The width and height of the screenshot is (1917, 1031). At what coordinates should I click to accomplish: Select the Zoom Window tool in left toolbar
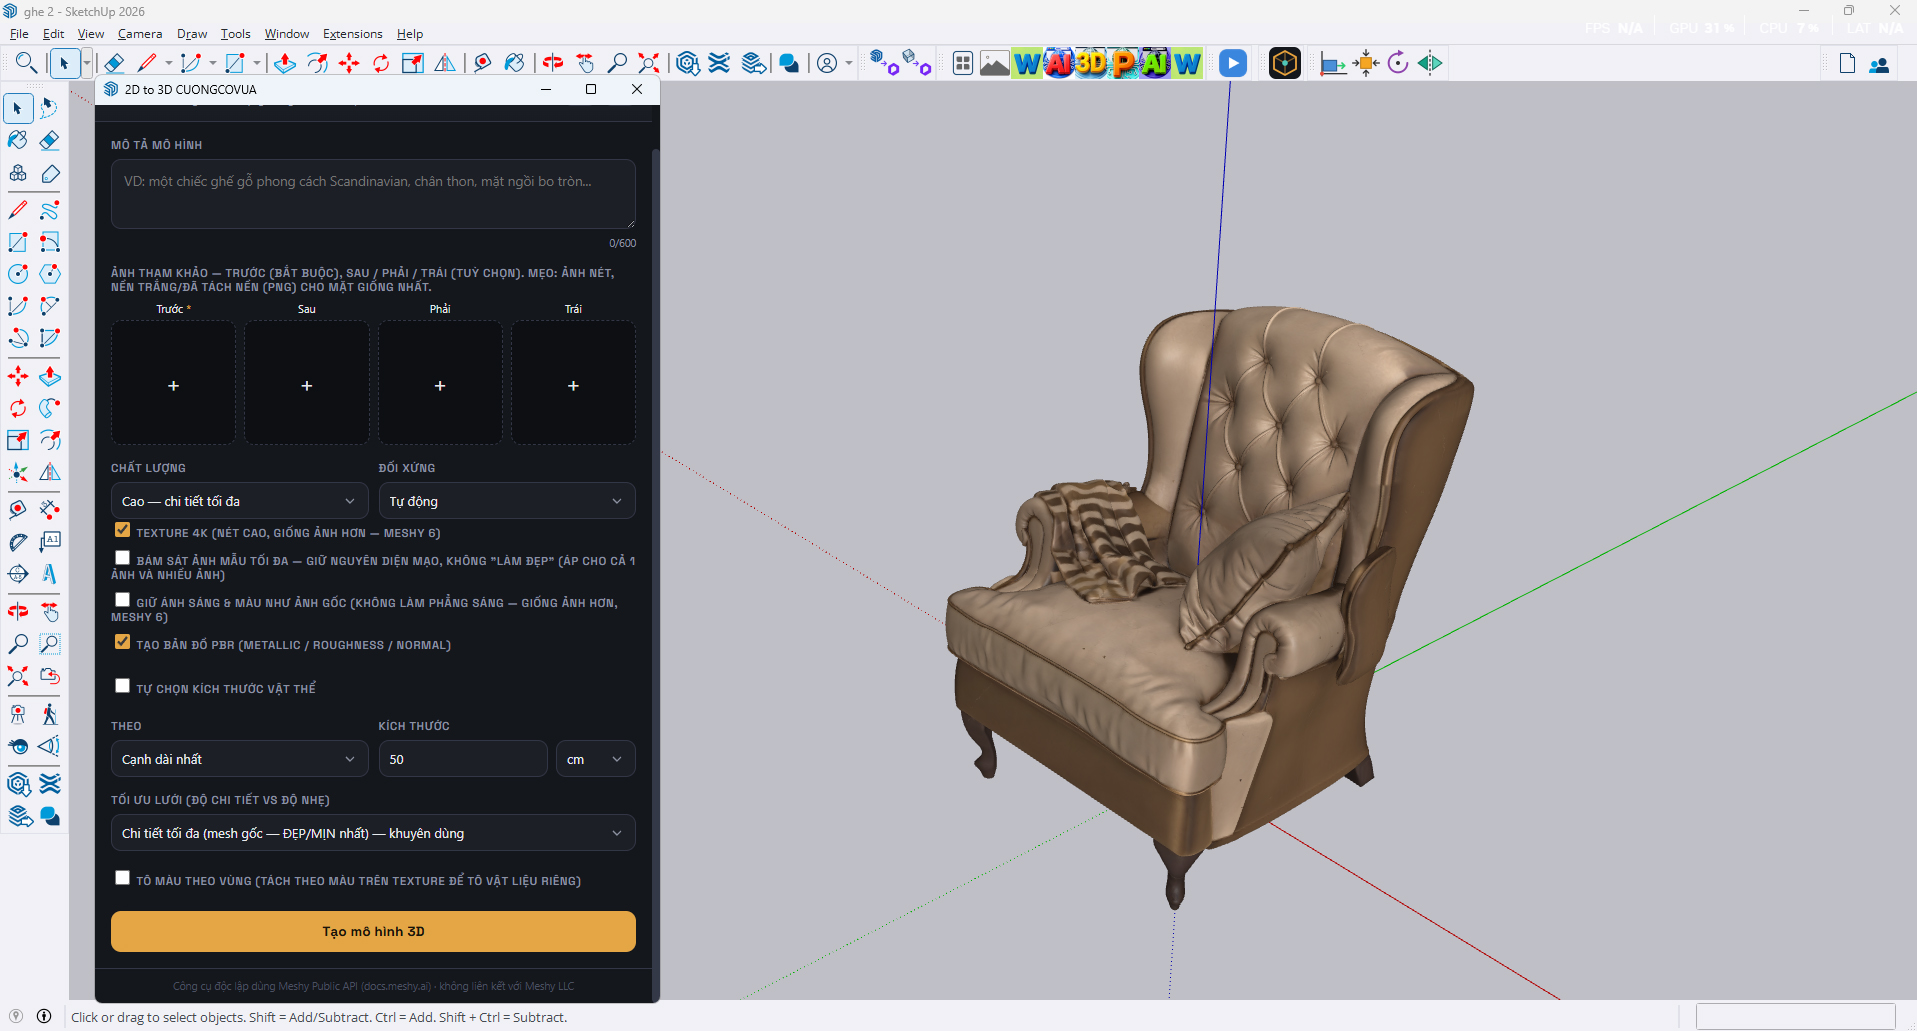(50, 644)
